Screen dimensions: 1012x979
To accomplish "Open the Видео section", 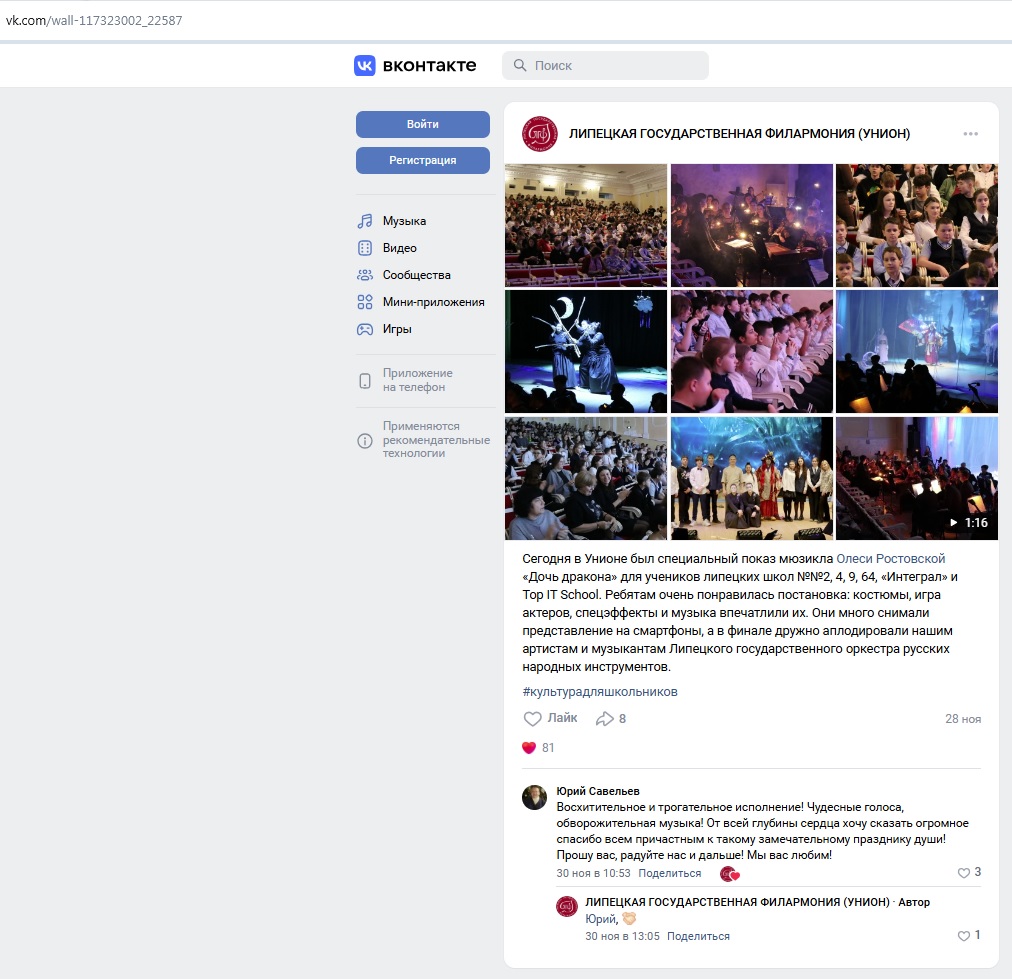I will [399, 248].
